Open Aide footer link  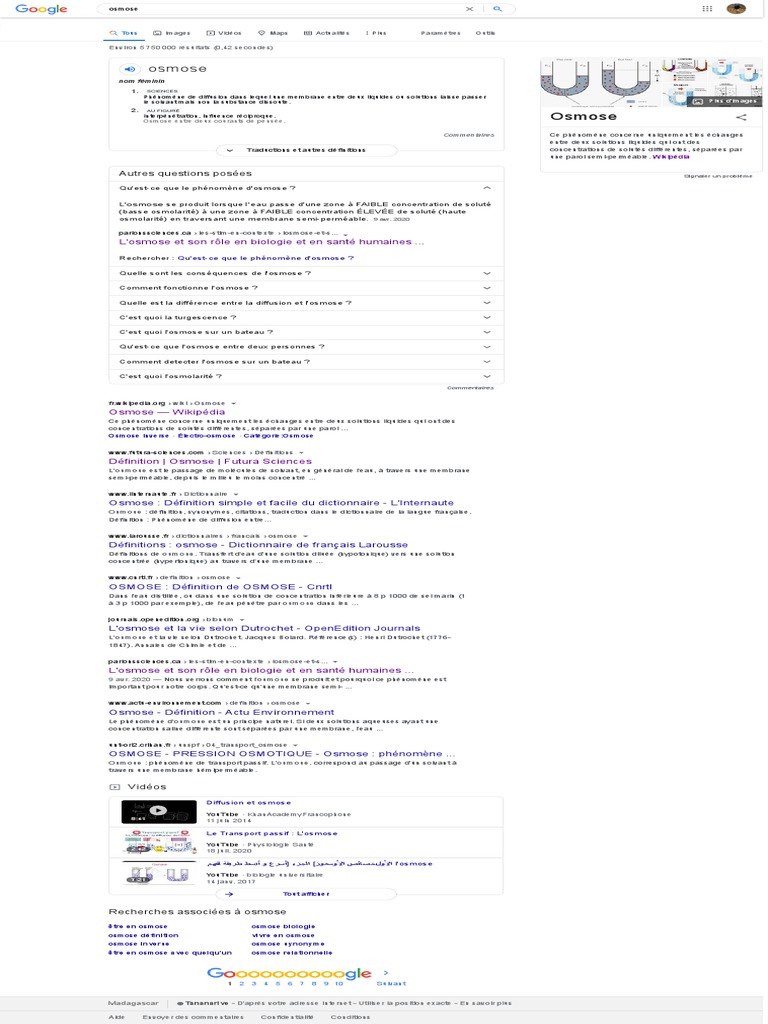(x=116, y=1017)
